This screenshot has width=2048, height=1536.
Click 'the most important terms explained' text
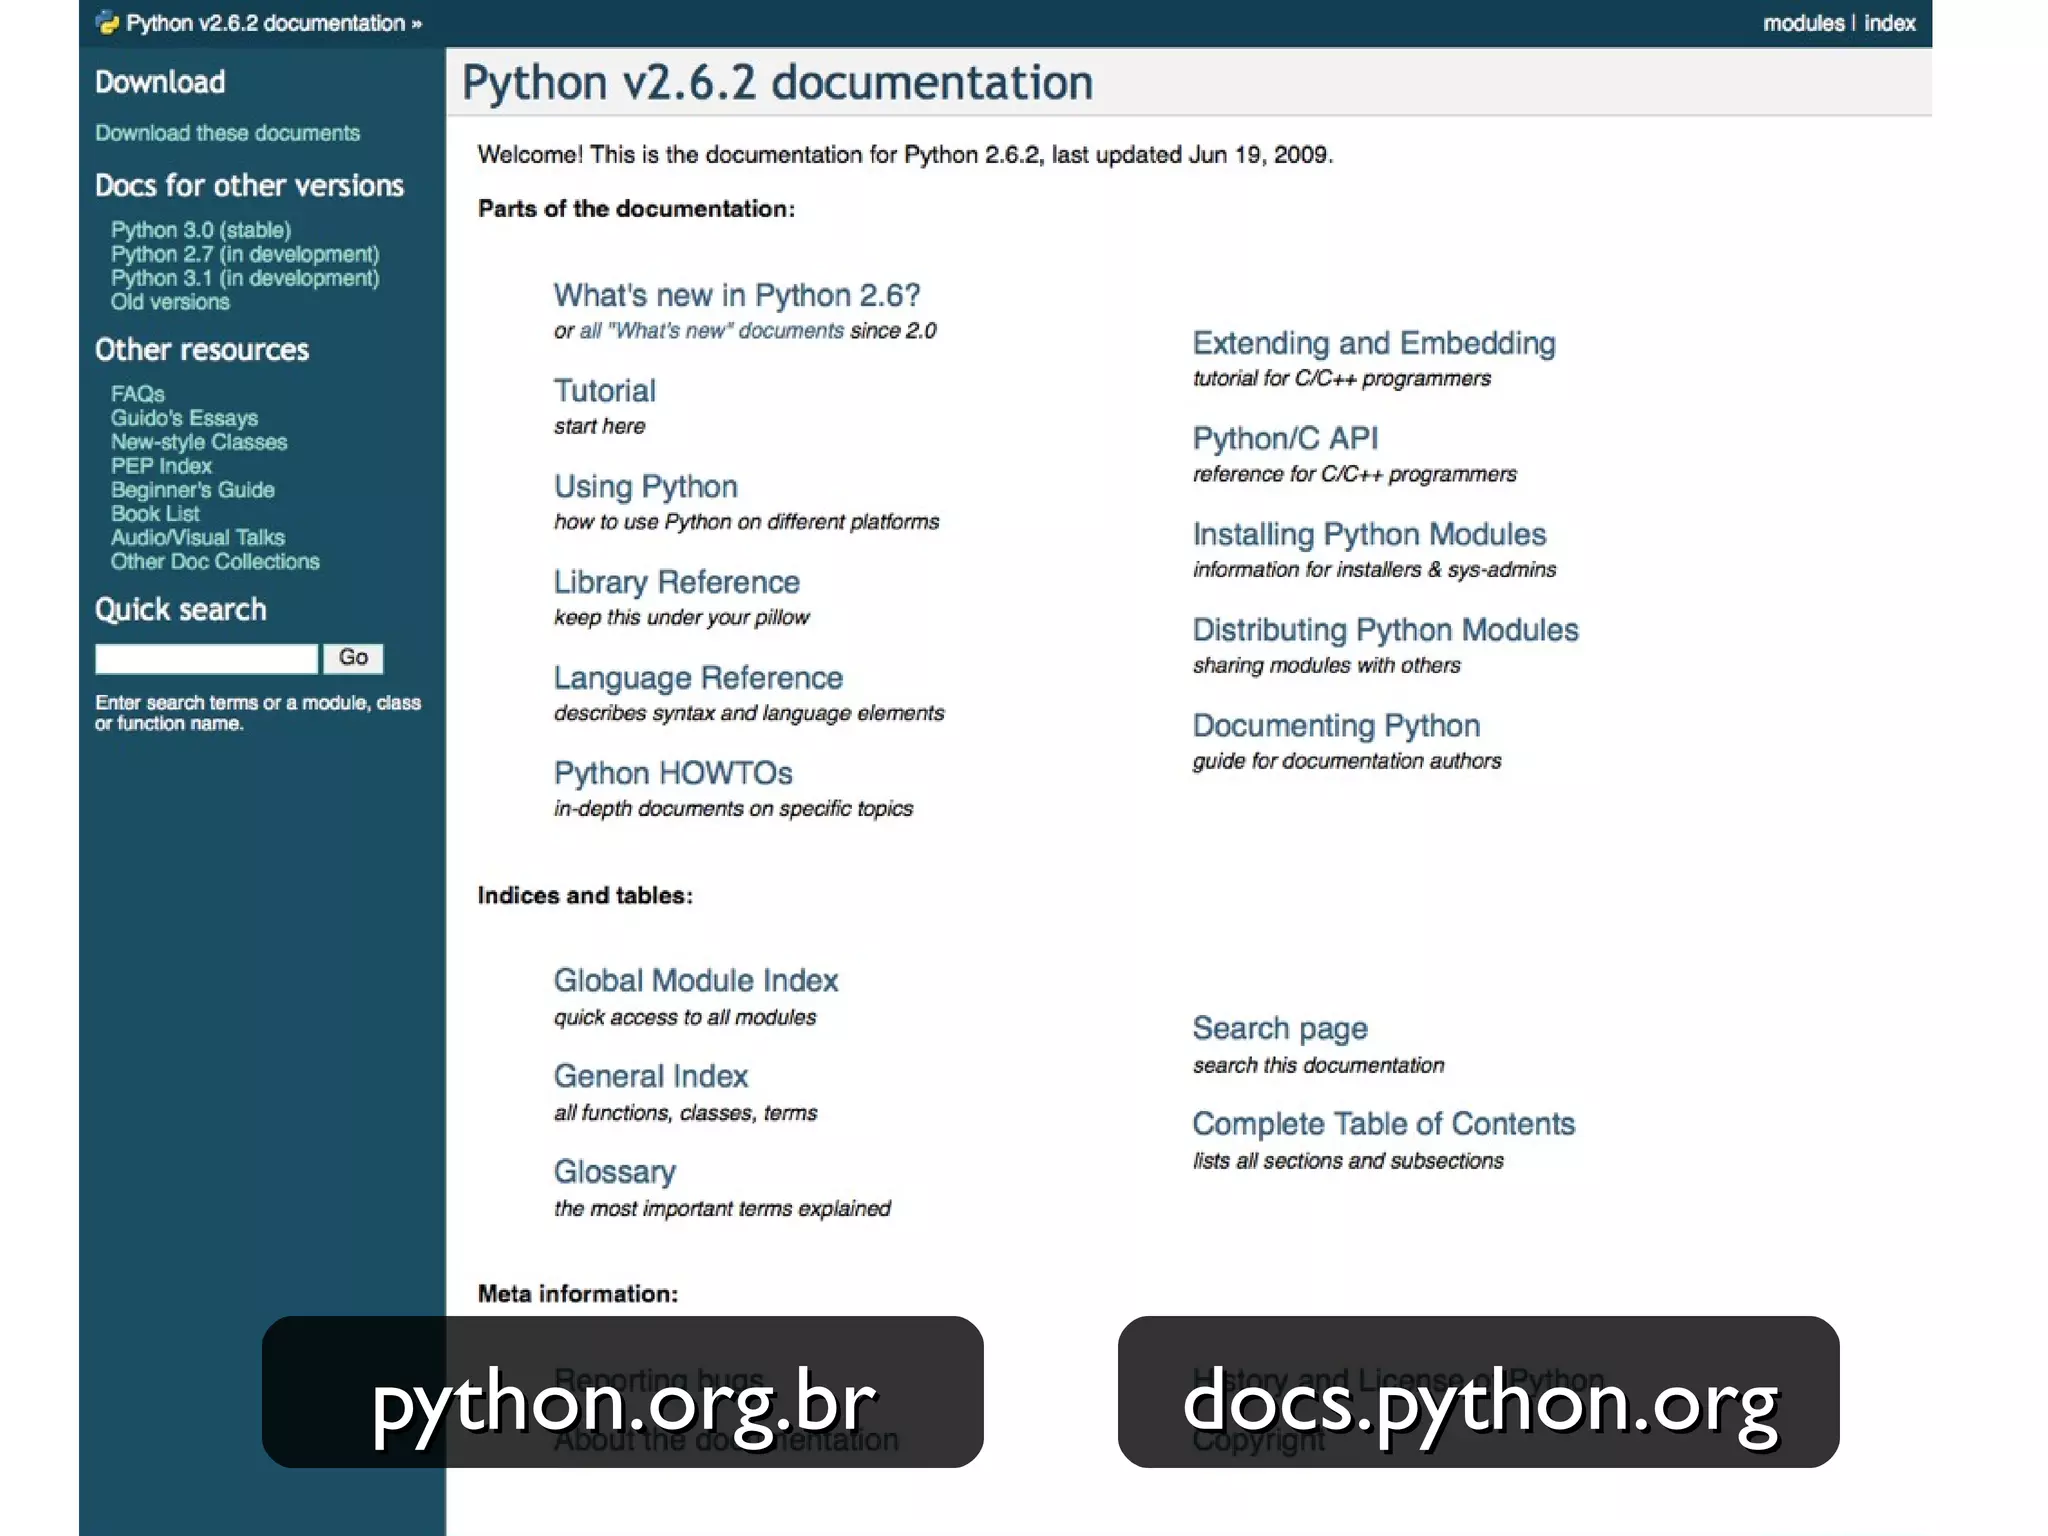click(x=722, y=1209)
